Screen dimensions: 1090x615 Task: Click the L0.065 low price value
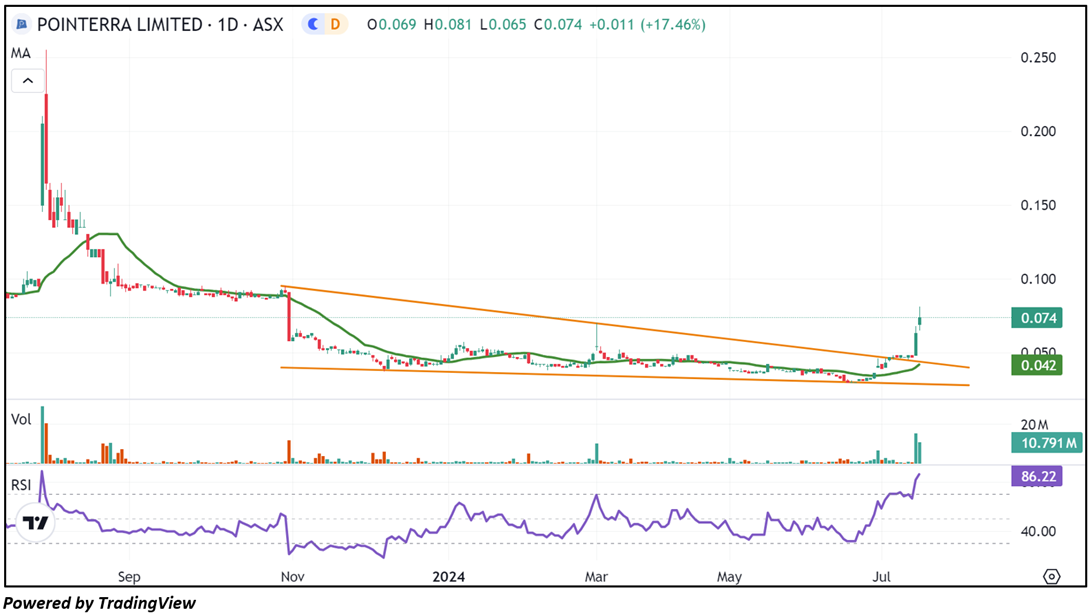(x=503, y=25)
